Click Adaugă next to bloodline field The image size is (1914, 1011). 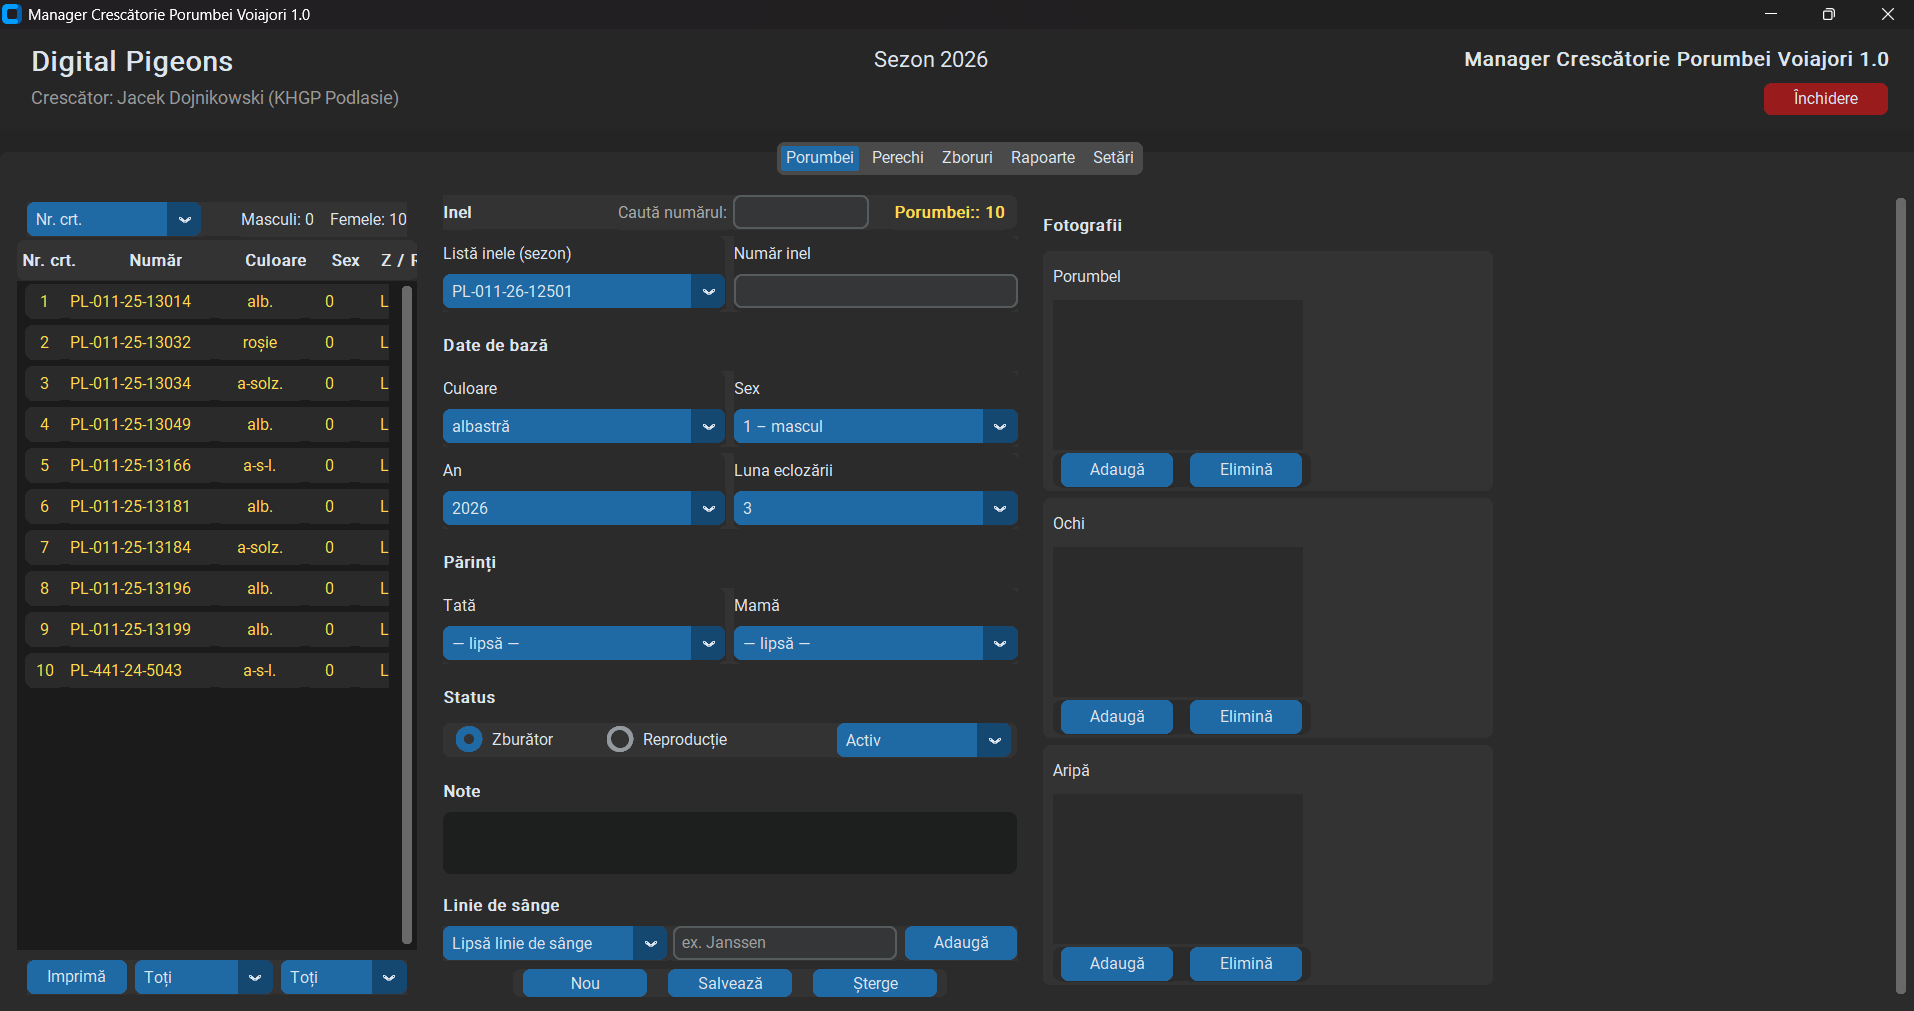coord(960,942)
